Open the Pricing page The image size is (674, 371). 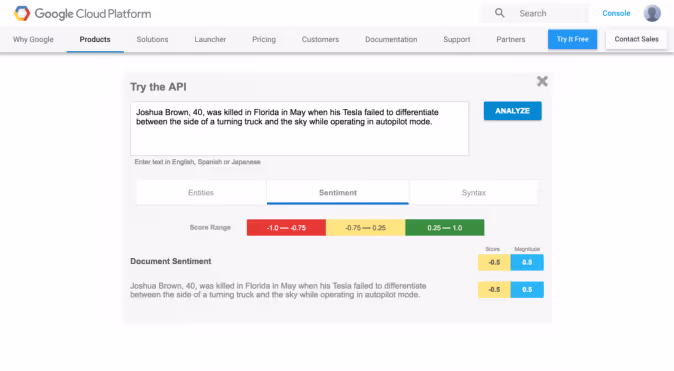264,39
